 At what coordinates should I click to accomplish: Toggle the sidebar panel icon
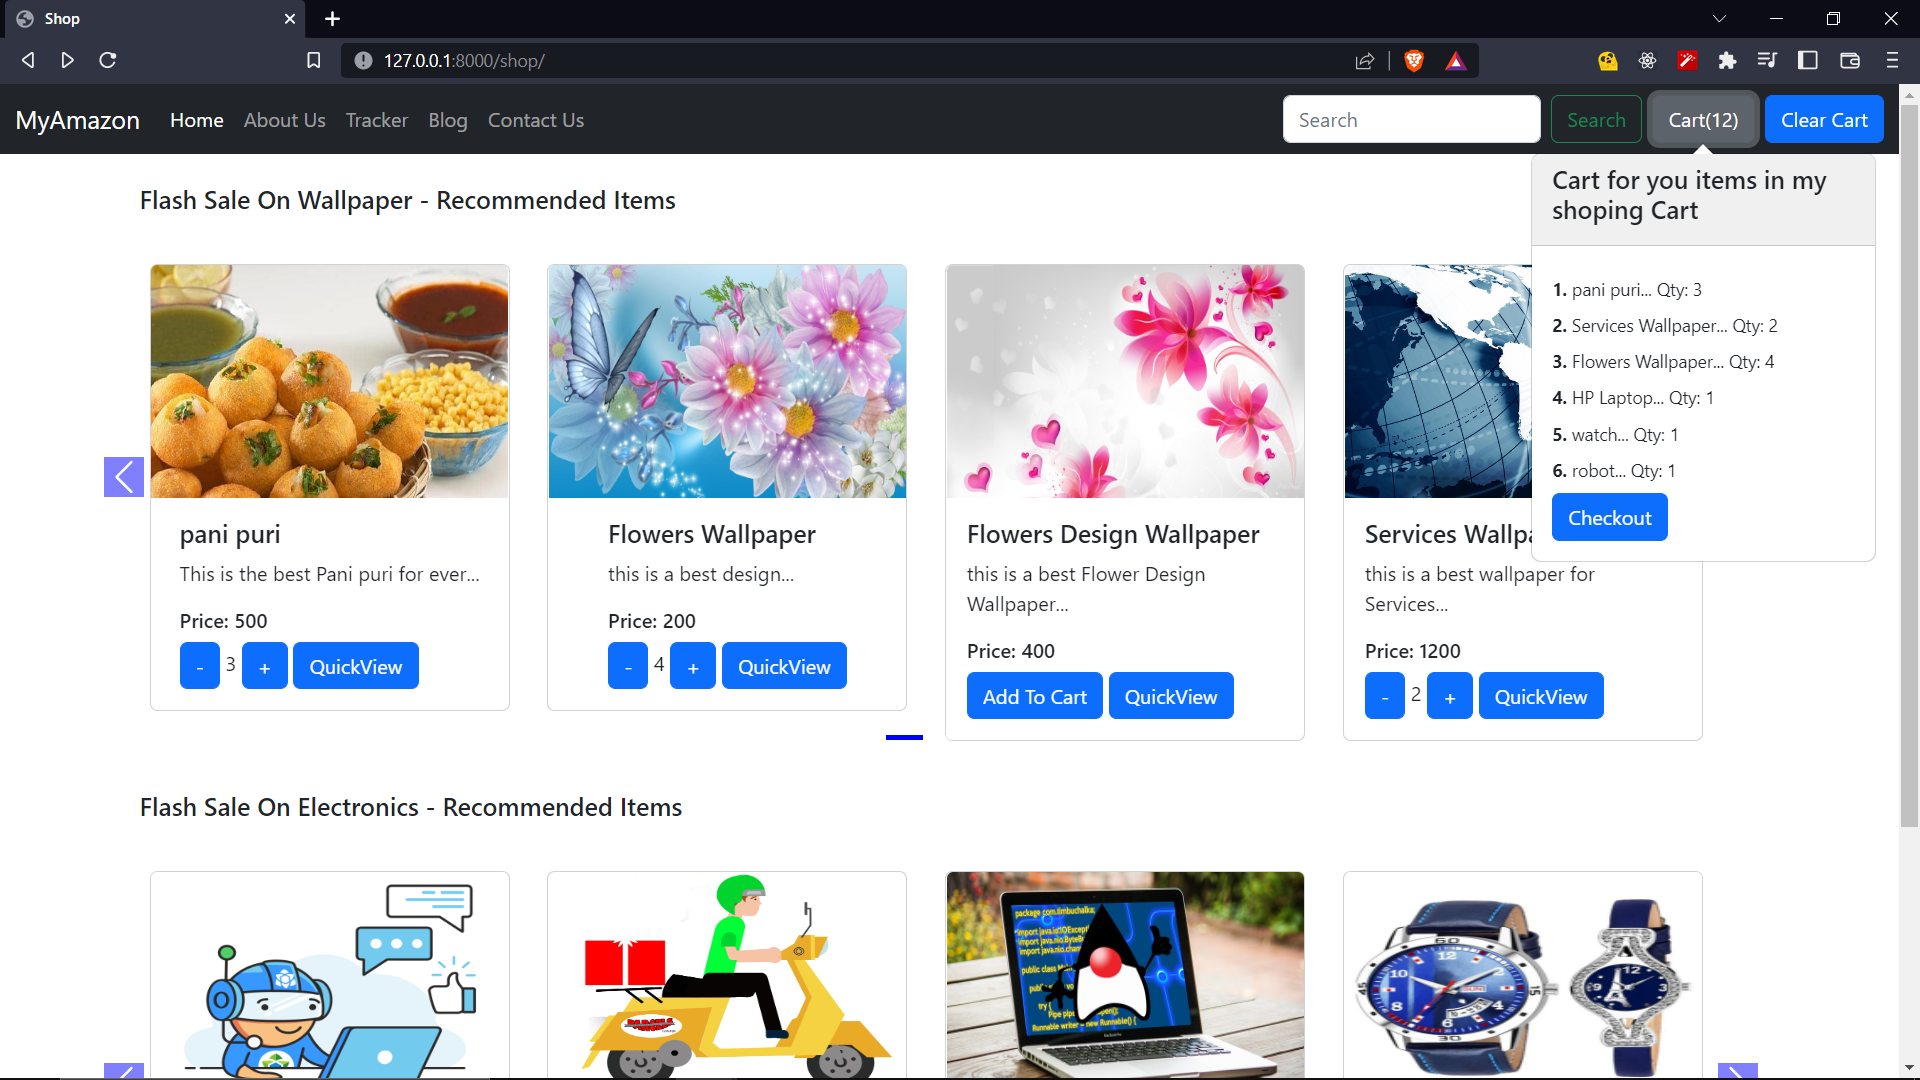coord(1807,60)
